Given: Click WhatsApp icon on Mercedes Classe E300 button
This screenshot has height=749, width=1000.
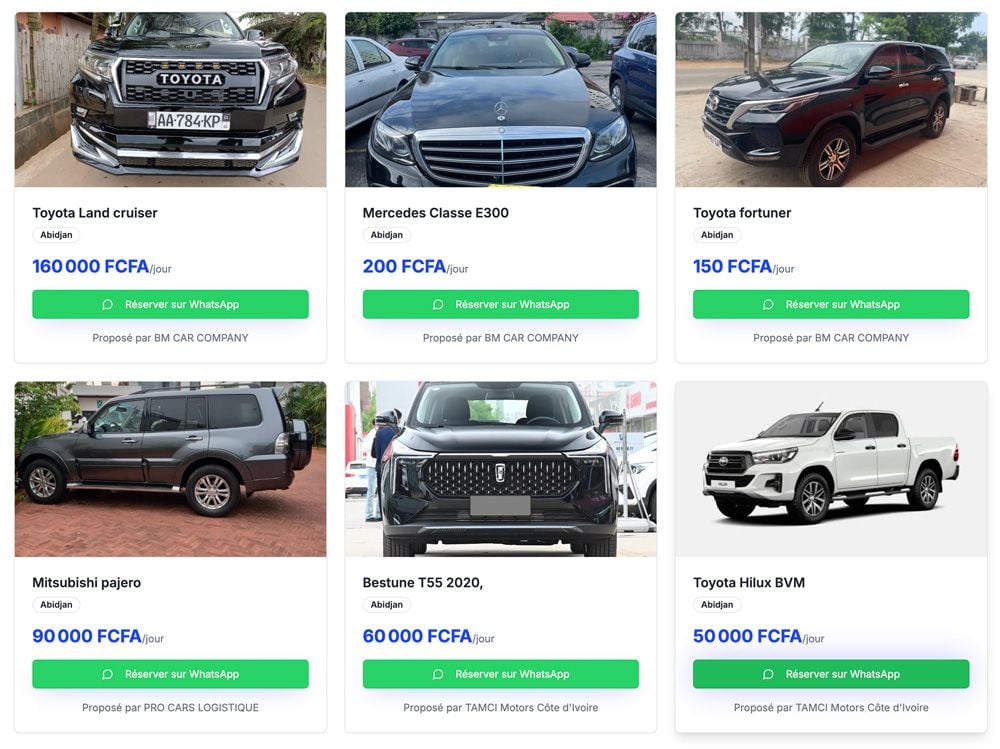Looking at the screenshot, I should coord(438,304).
